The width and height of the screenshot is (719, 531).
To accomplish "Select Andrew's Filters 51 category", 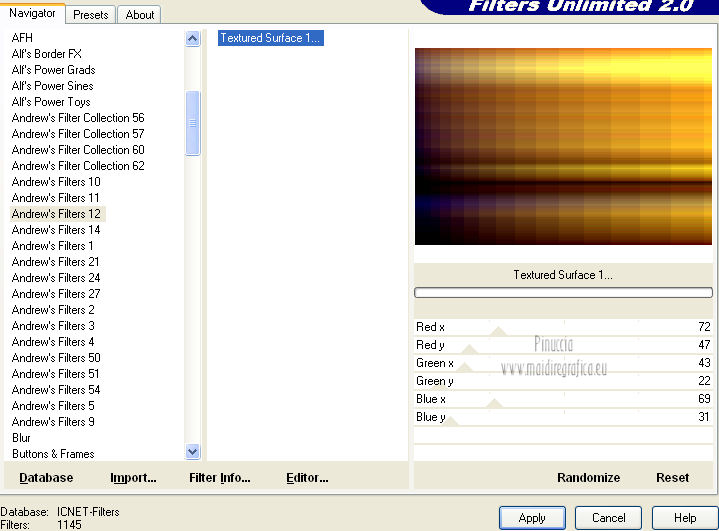I will tap(55, 374).
